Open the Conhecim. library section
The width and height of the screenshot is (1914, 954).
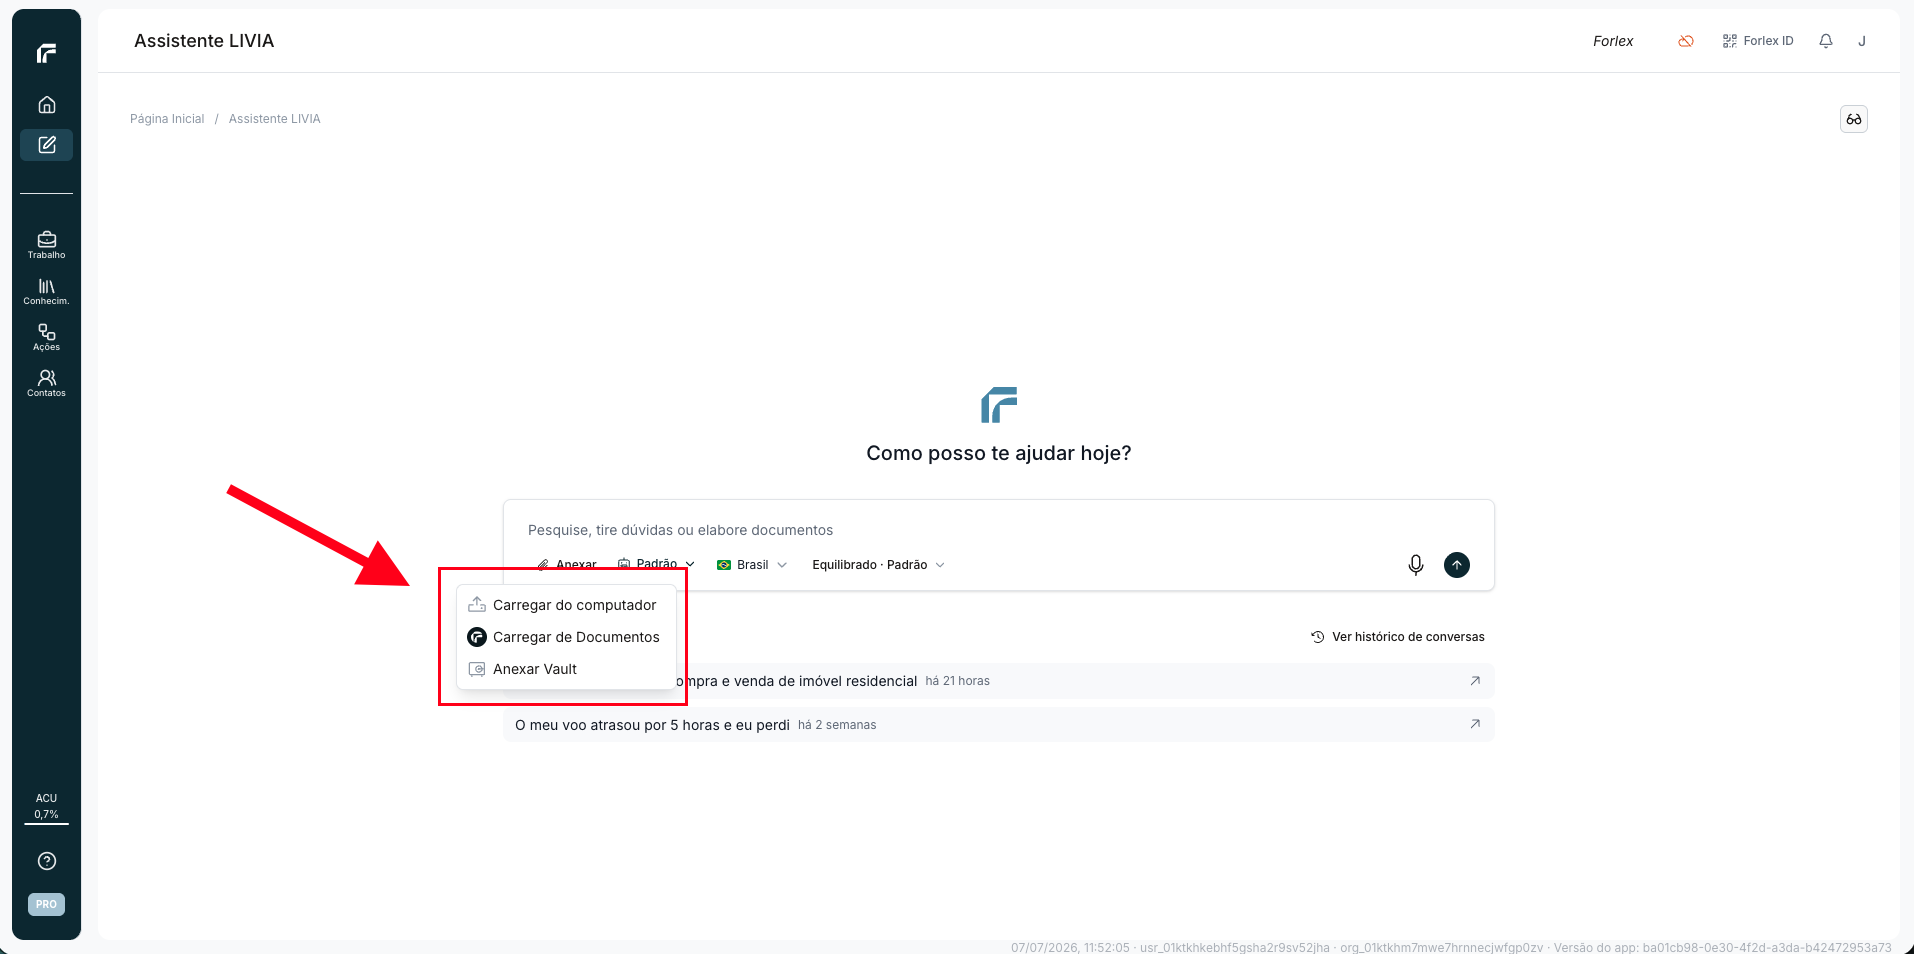click(x=46, y=291)
